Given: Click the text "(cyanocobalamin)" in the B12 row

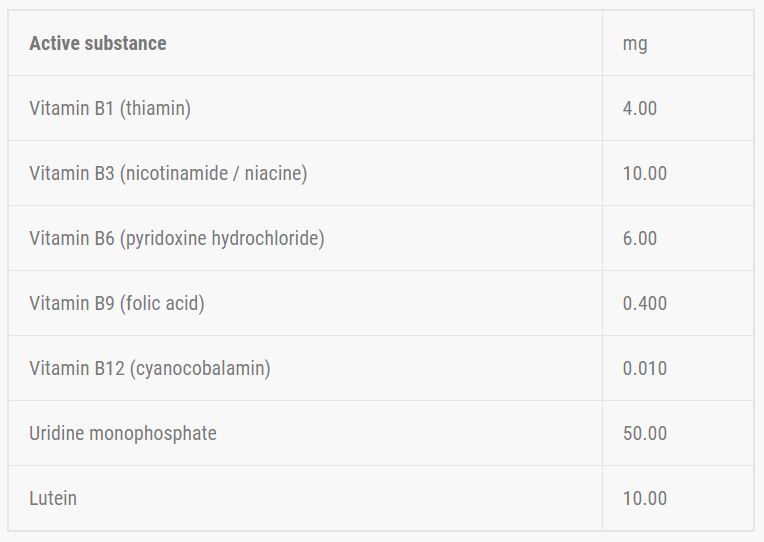Looking at the screenshot, I should click(200, 368).
